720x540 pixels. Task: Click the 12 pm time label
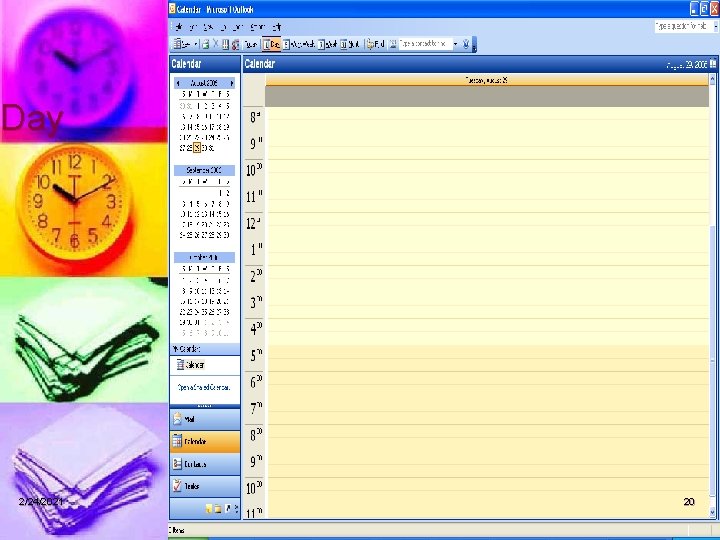click(x=254, y=224)
